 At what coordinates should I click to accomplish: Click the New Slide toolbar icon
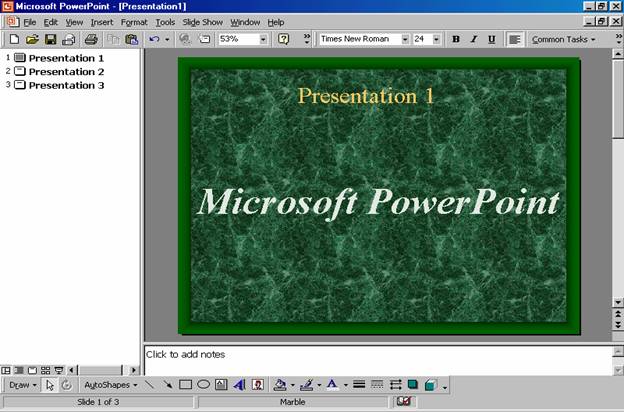coord(204,39)
